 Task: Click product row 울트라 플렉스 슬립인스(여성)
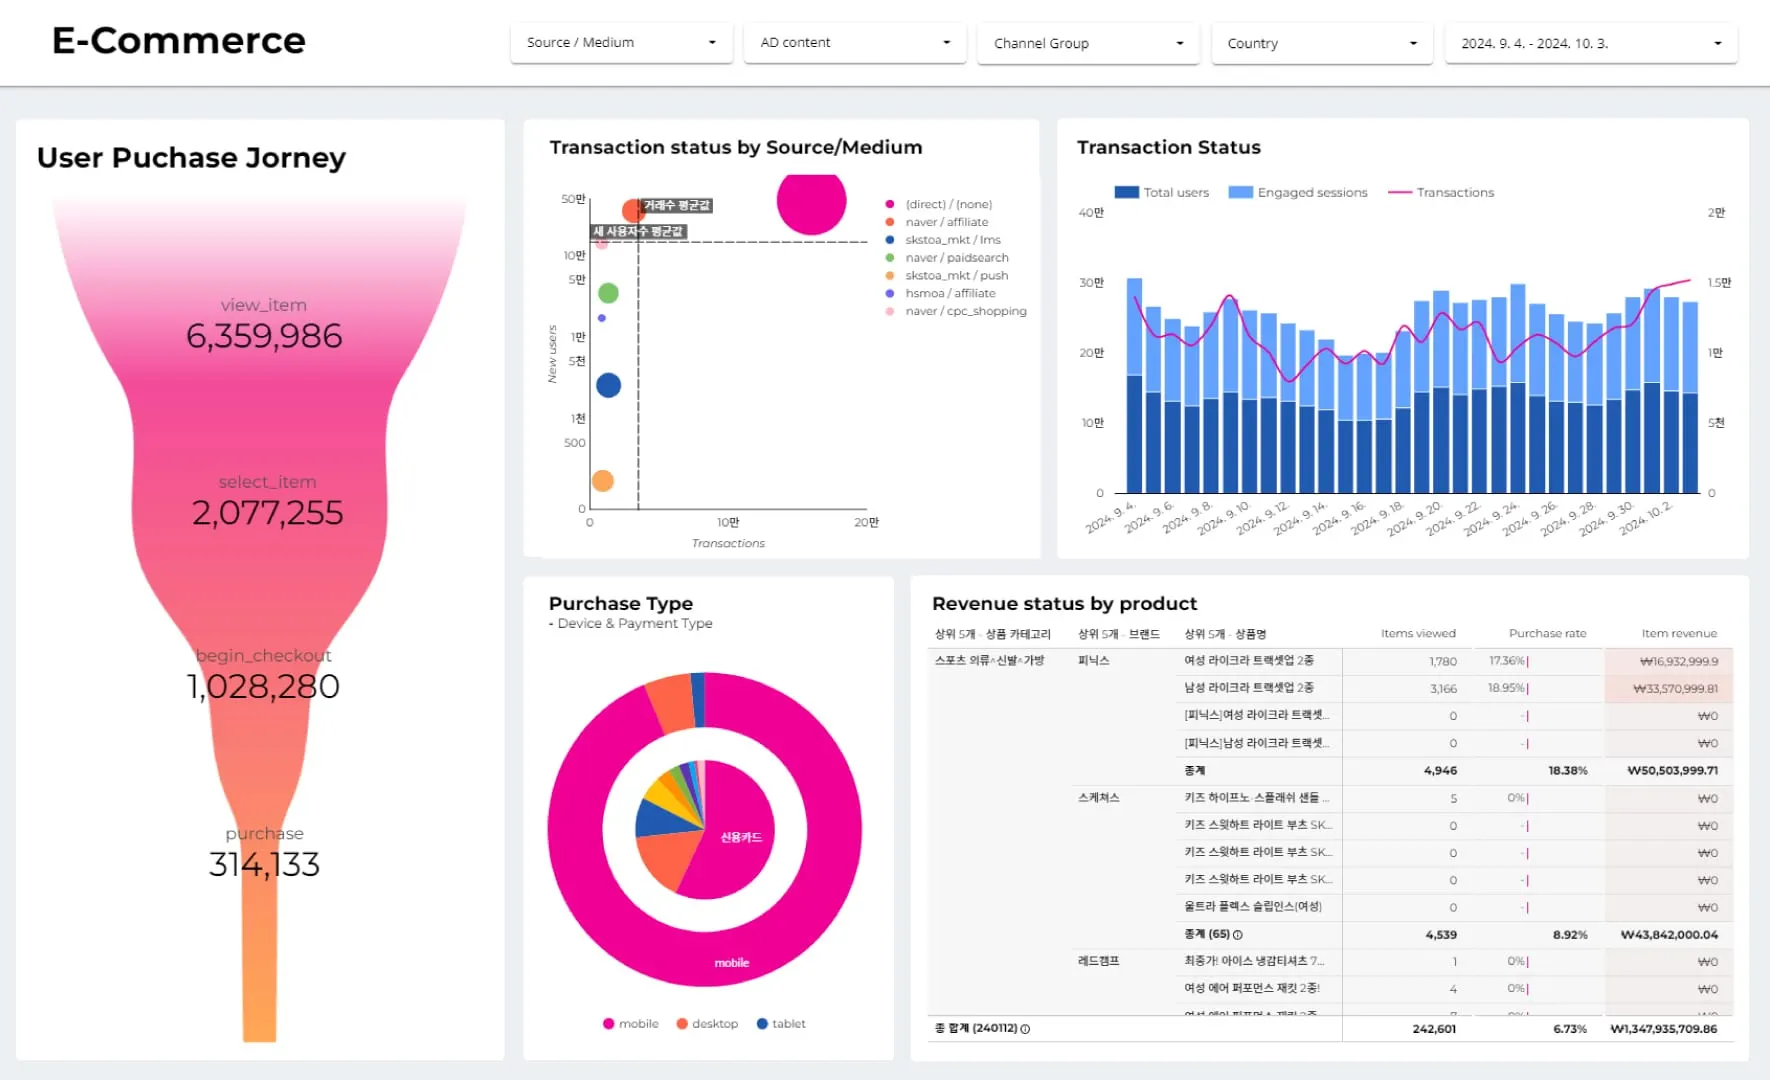tap(1253, 907)
